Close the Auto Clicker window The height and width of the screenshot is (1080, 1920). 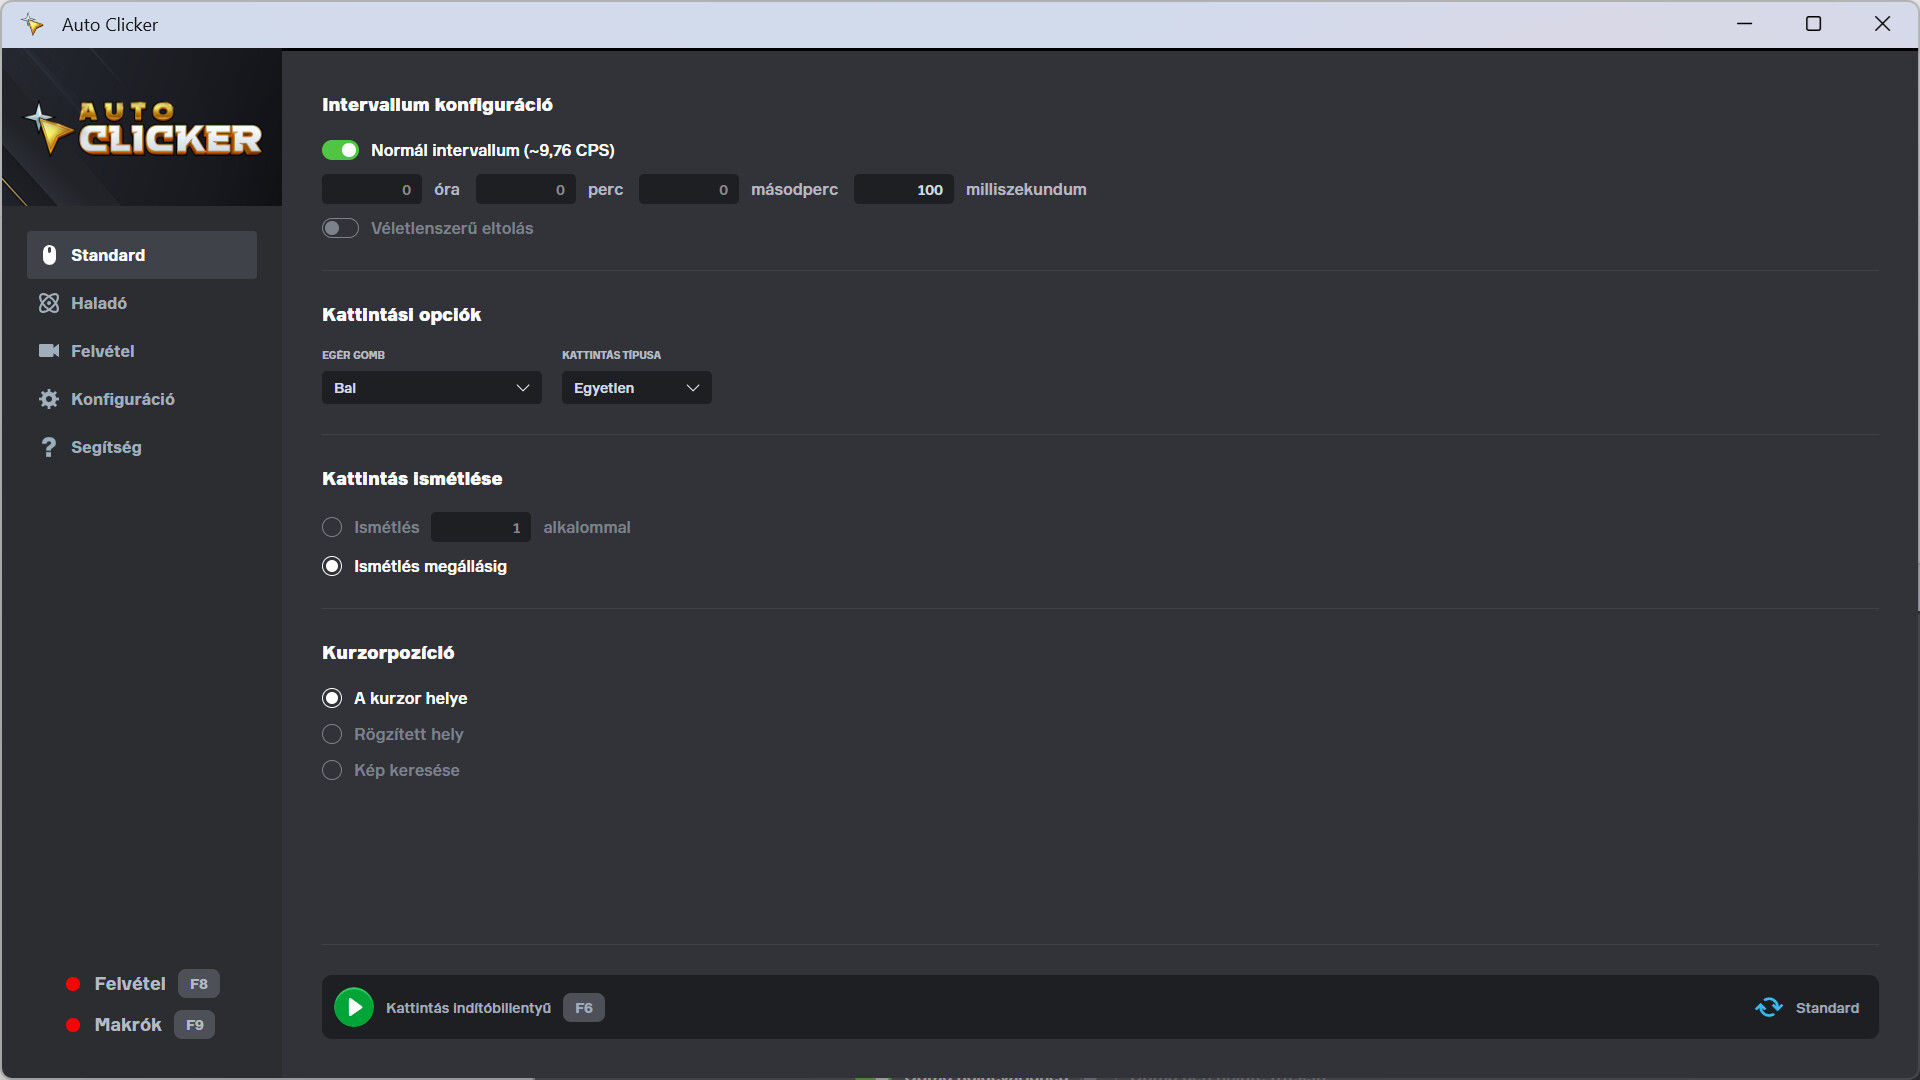(1882, 24)
